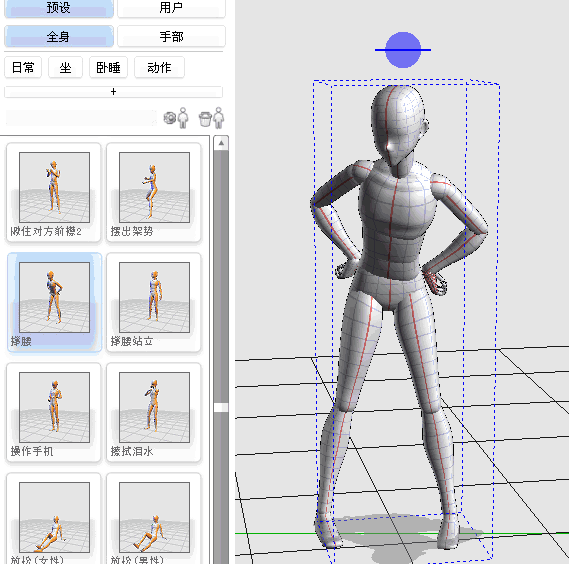Pick the 放松(男性) sitting pose thumbnail

tap(154, 519)
